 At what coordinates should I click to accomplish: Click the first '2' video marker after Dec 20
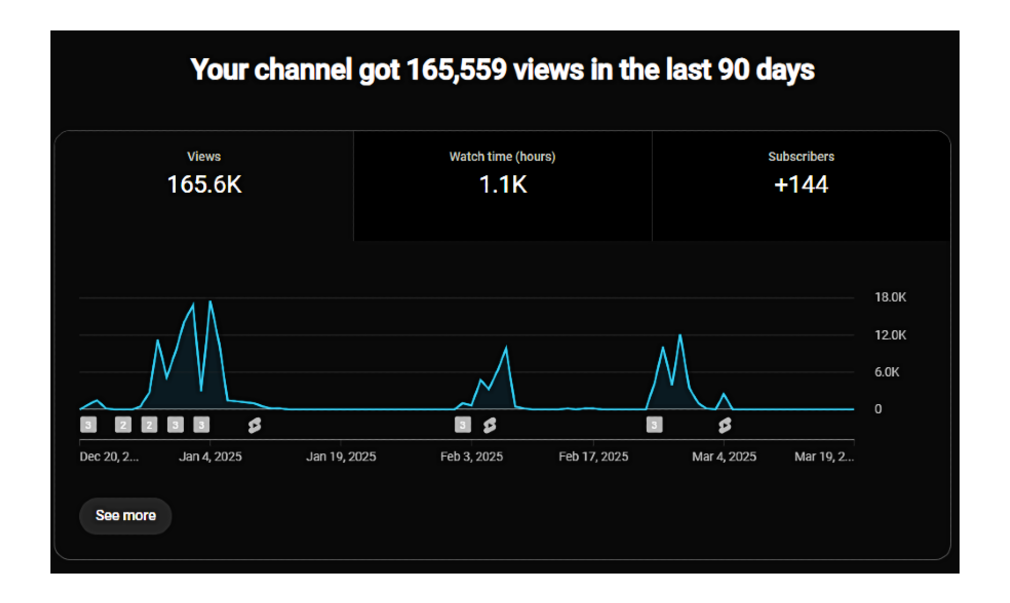(x=123, y=425)
